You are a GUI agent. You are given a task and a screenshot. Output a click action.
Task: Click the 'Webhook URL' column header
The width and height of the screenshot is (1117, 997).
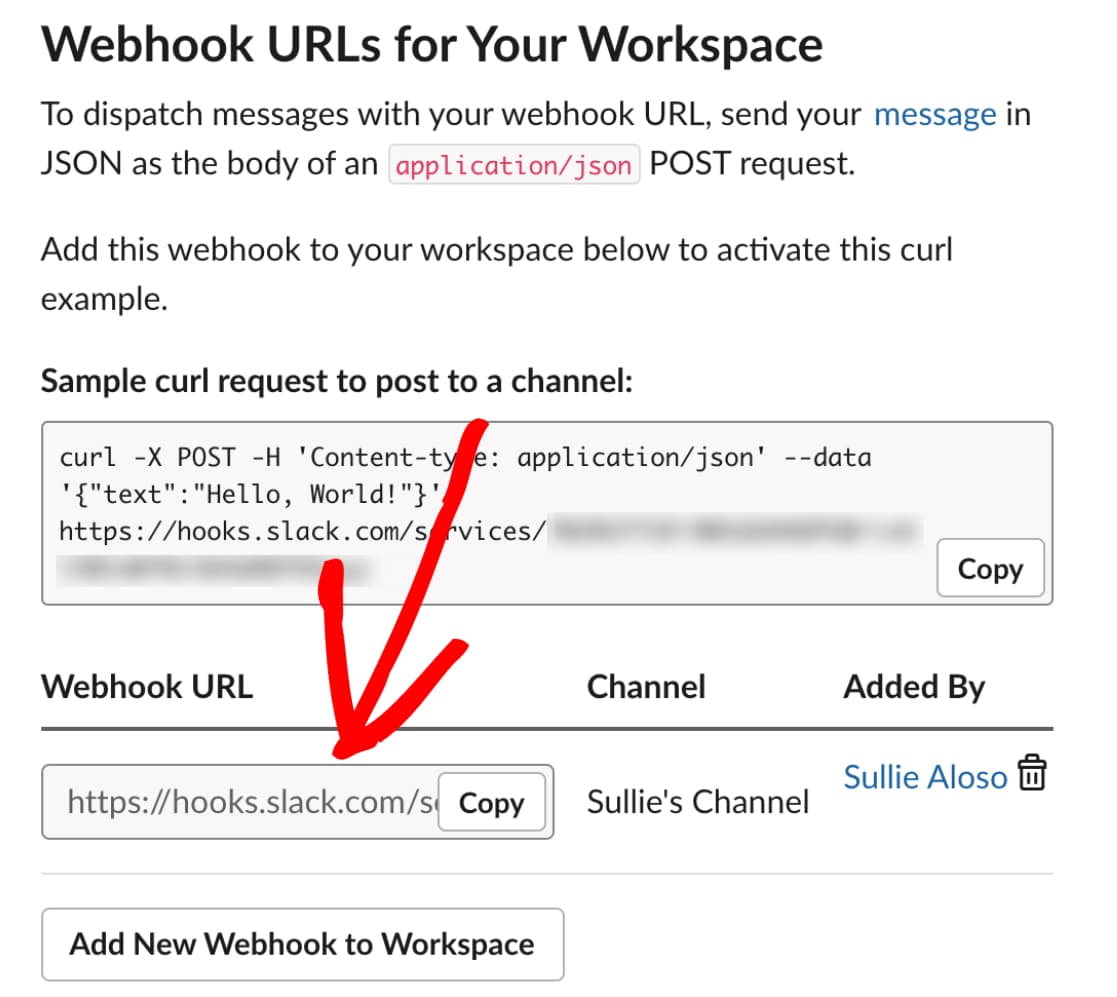[x=147, y=687]
